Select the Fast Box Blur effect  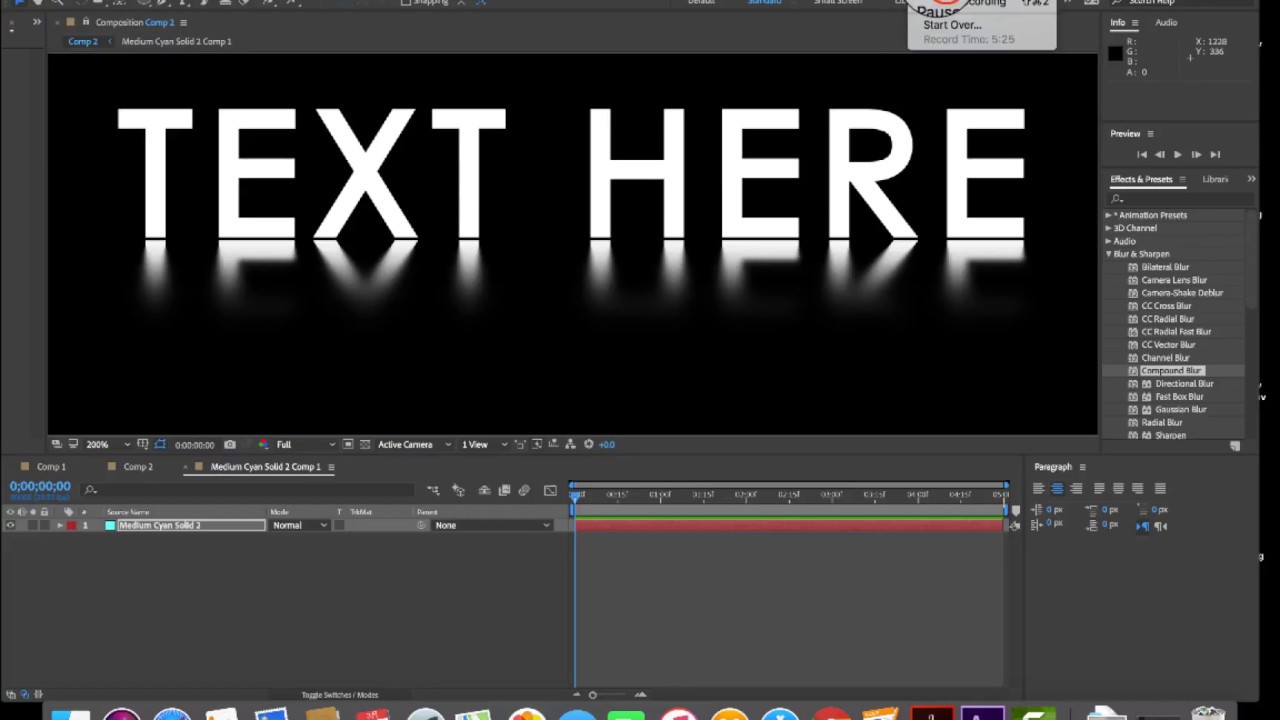[1179, 396]
